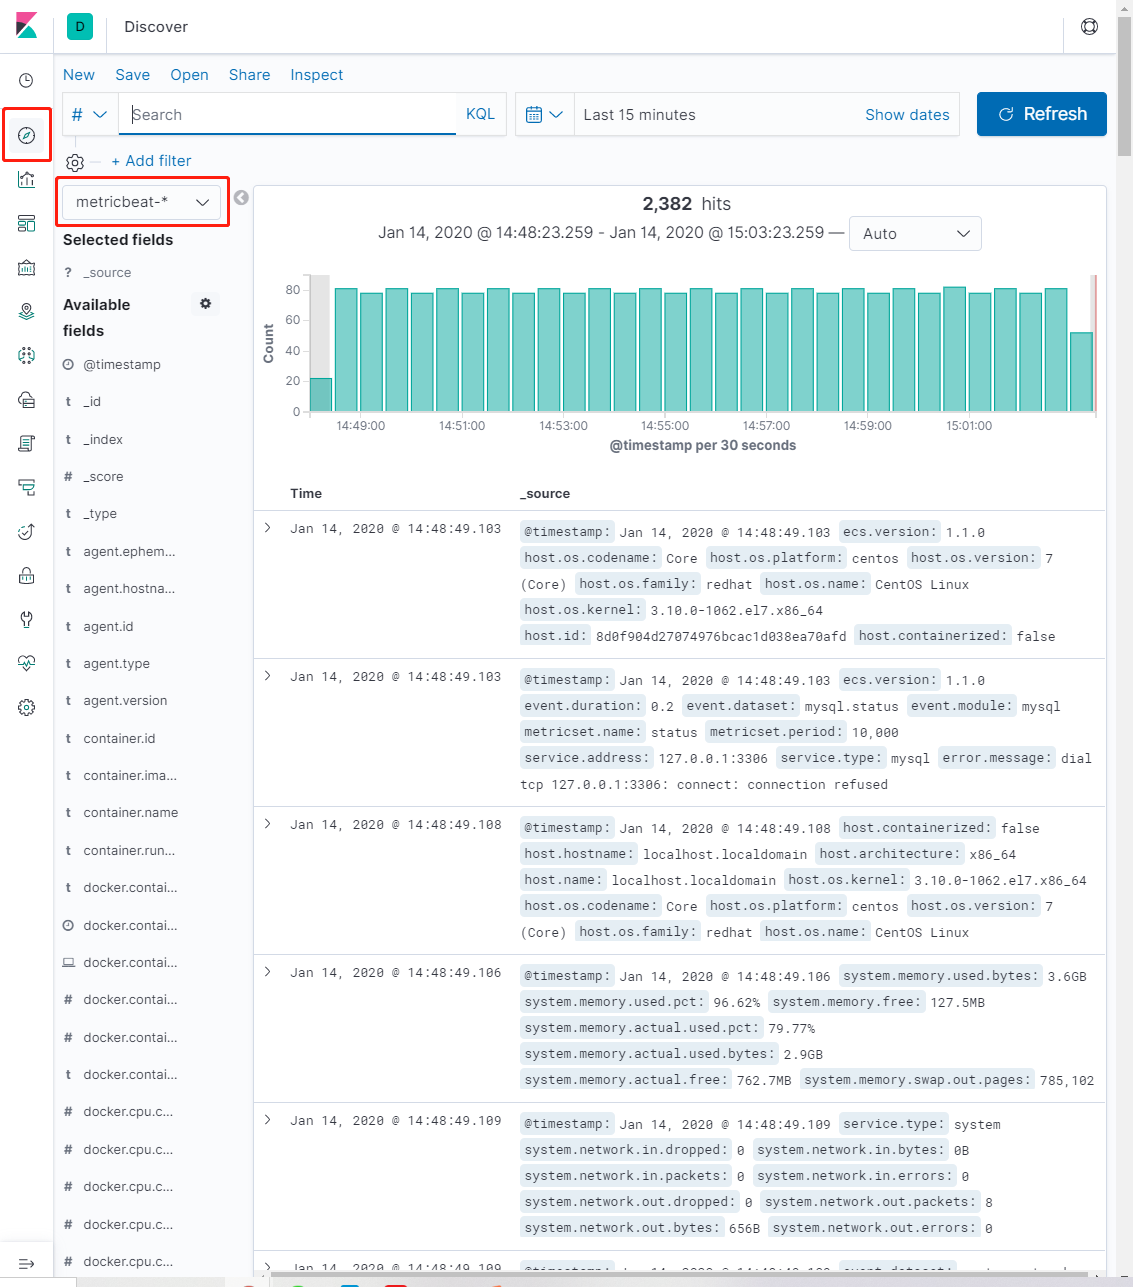Open the Canvas app icon
The image size is (1133, 1287).
point(26,267)
